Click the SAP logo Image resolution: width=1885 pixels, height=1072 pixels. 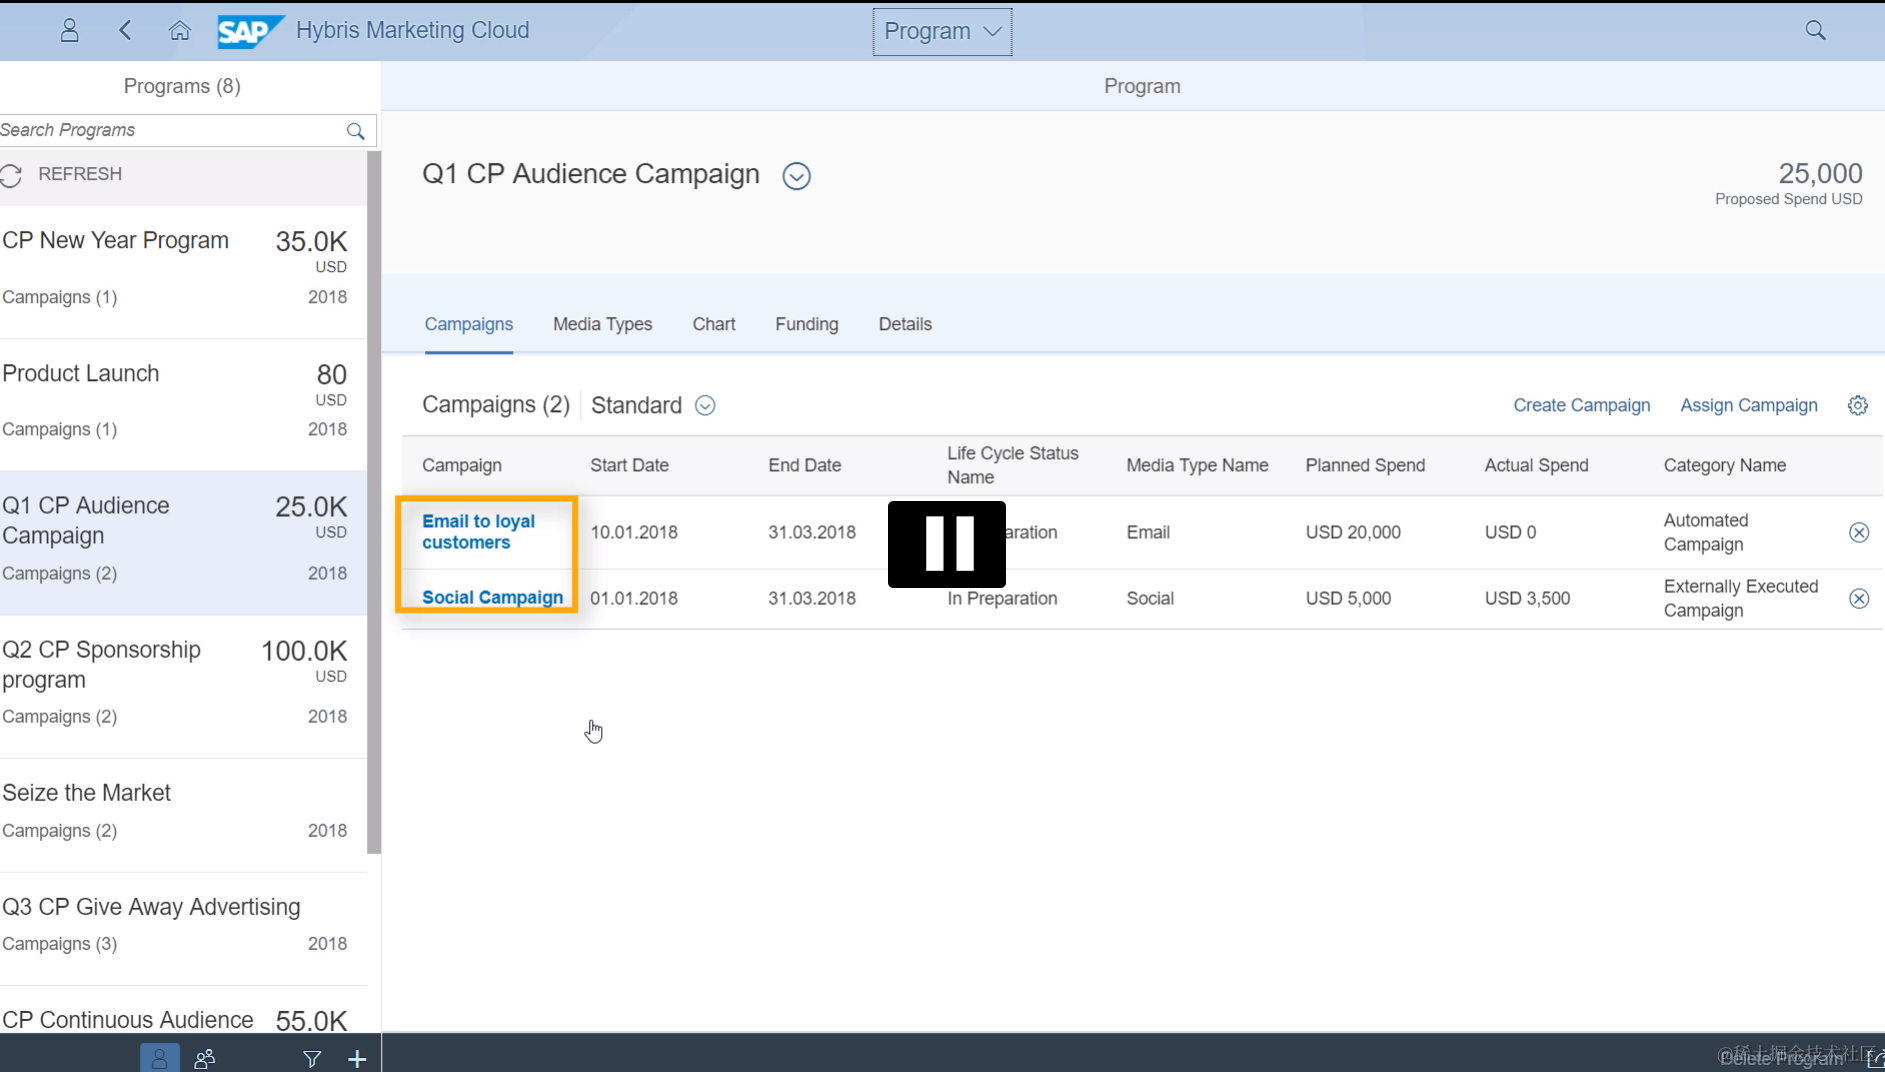(x=250, y=31)
